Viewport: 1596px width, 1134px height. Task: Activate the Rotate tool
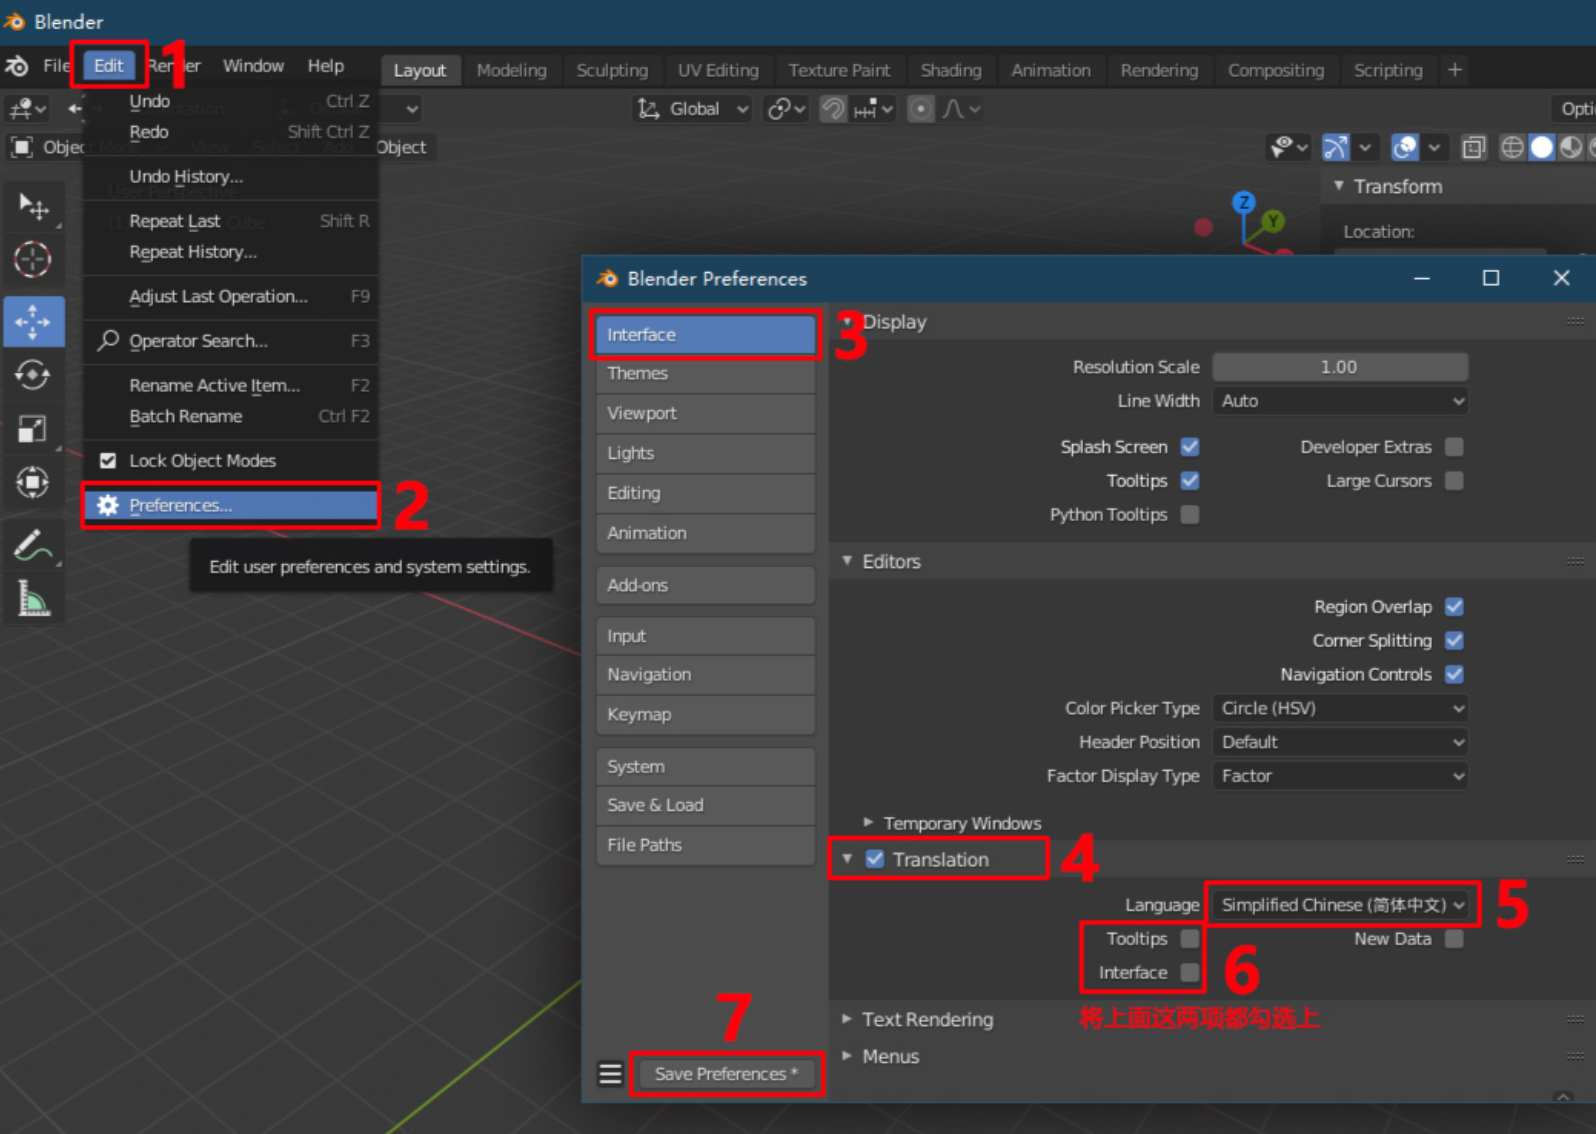tap(33, 375)
